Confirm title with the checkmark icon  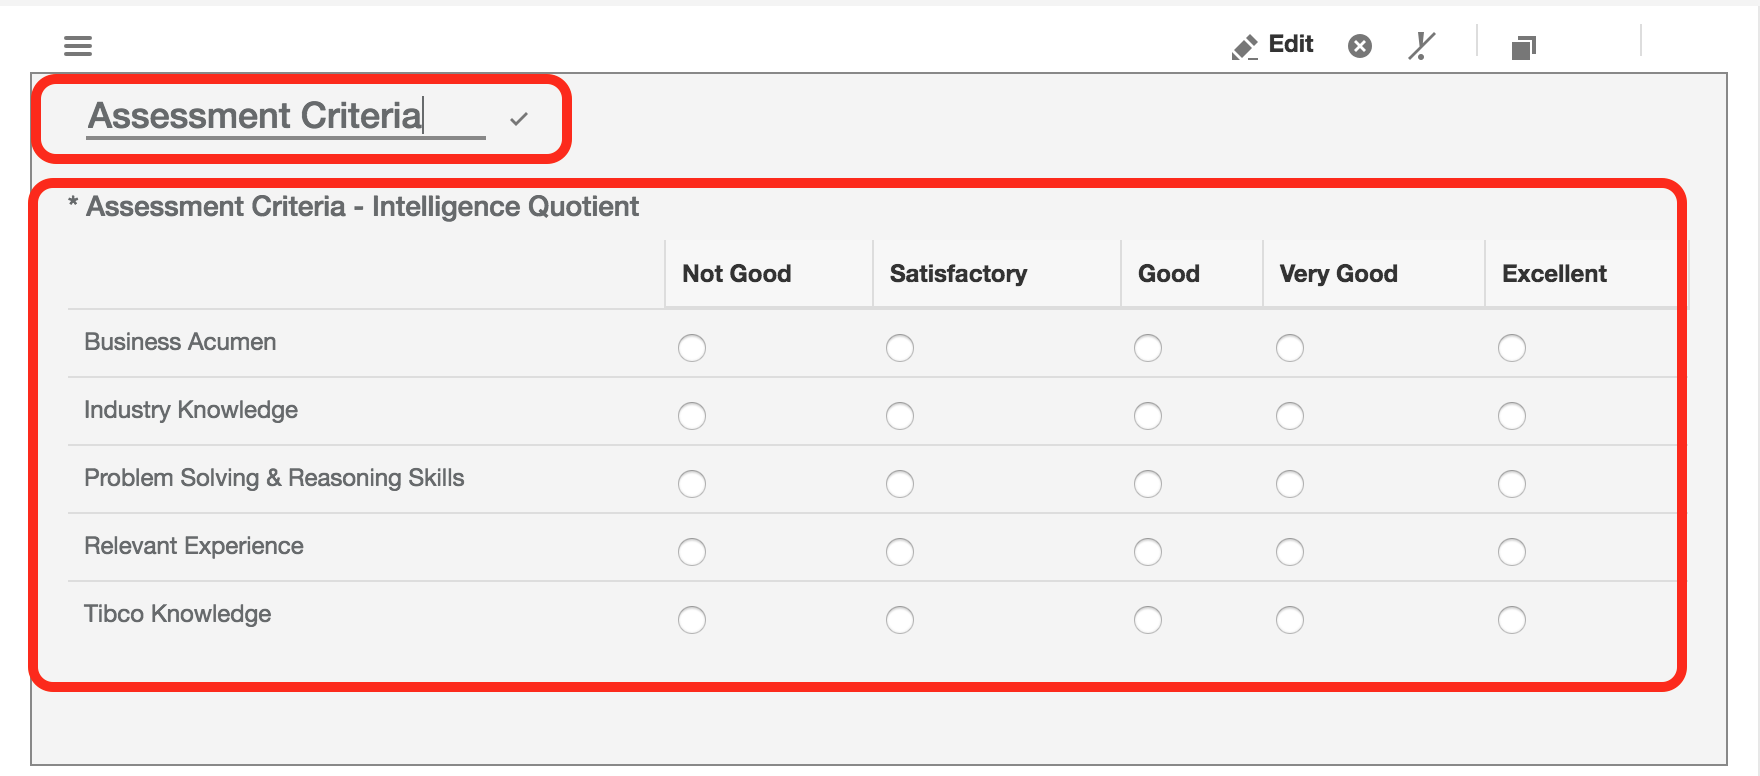(518, 119)
